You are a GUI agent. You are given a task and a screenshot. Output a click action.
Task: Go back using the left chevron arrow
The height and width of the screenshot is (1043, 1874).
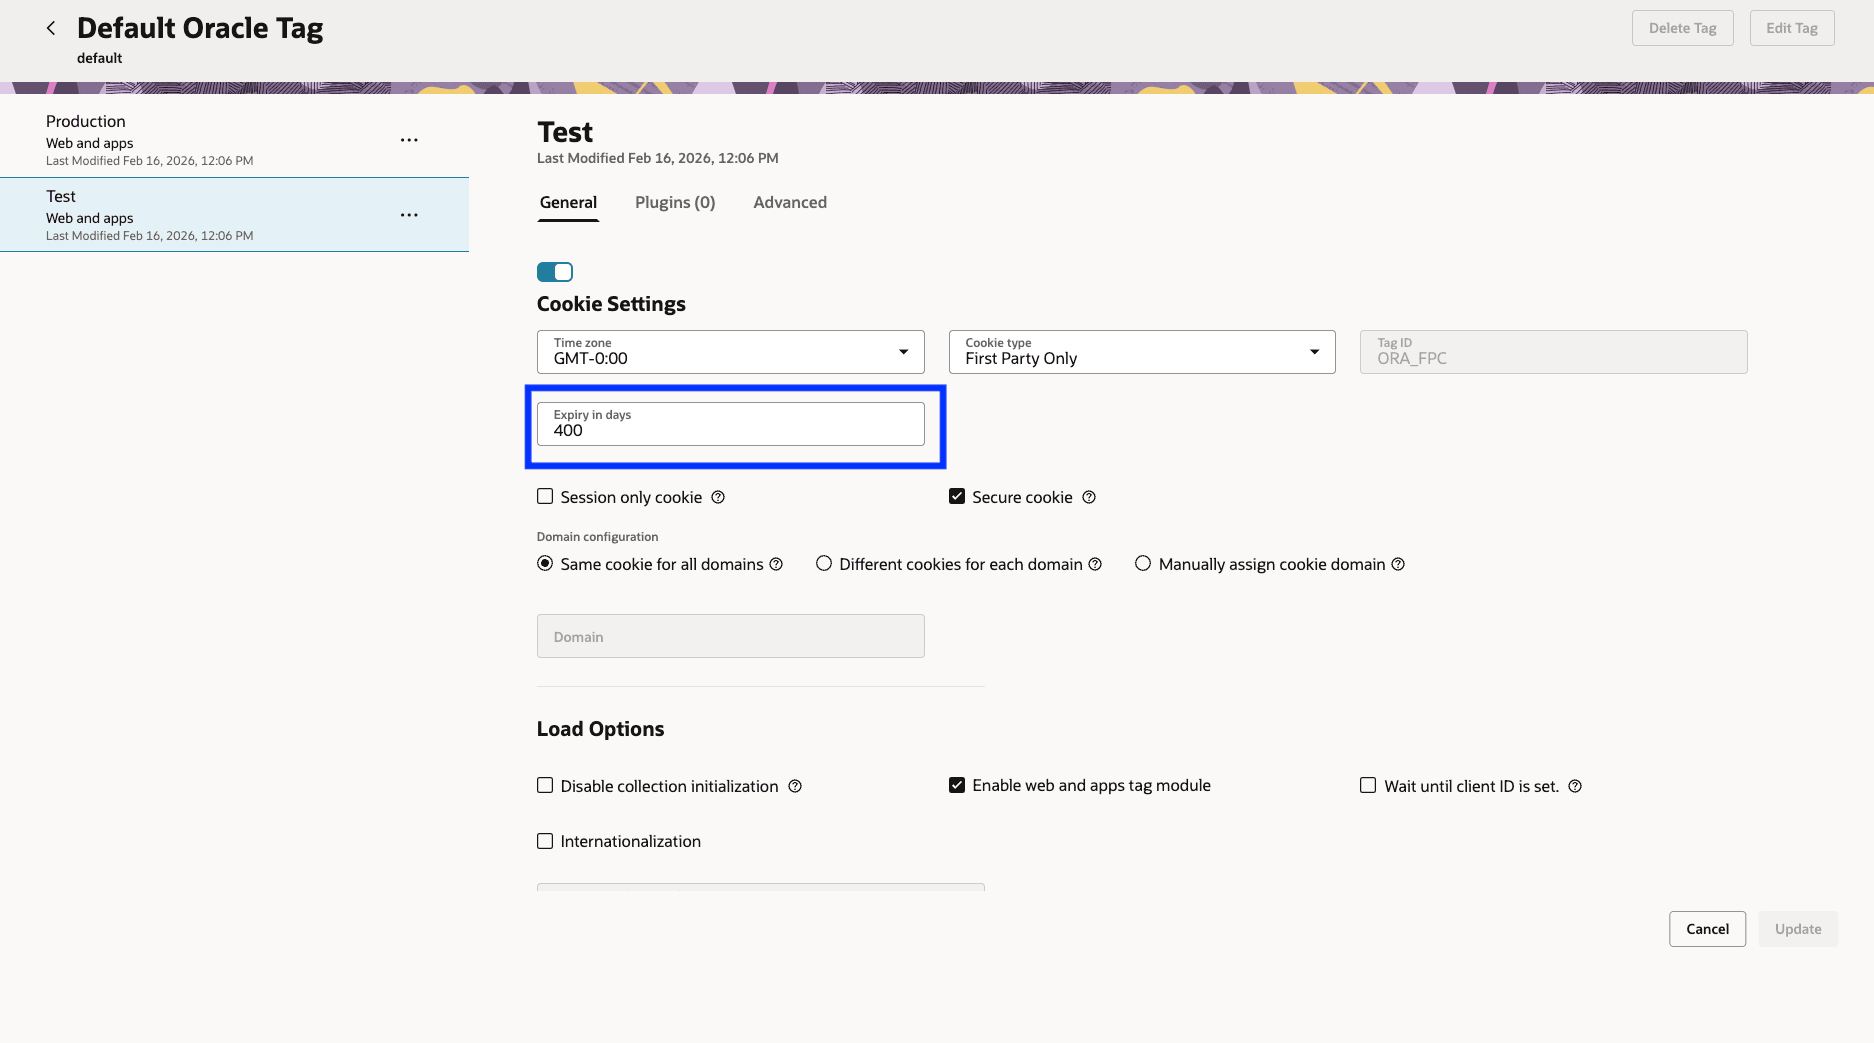pyautogui.click(x=51, y=28)
